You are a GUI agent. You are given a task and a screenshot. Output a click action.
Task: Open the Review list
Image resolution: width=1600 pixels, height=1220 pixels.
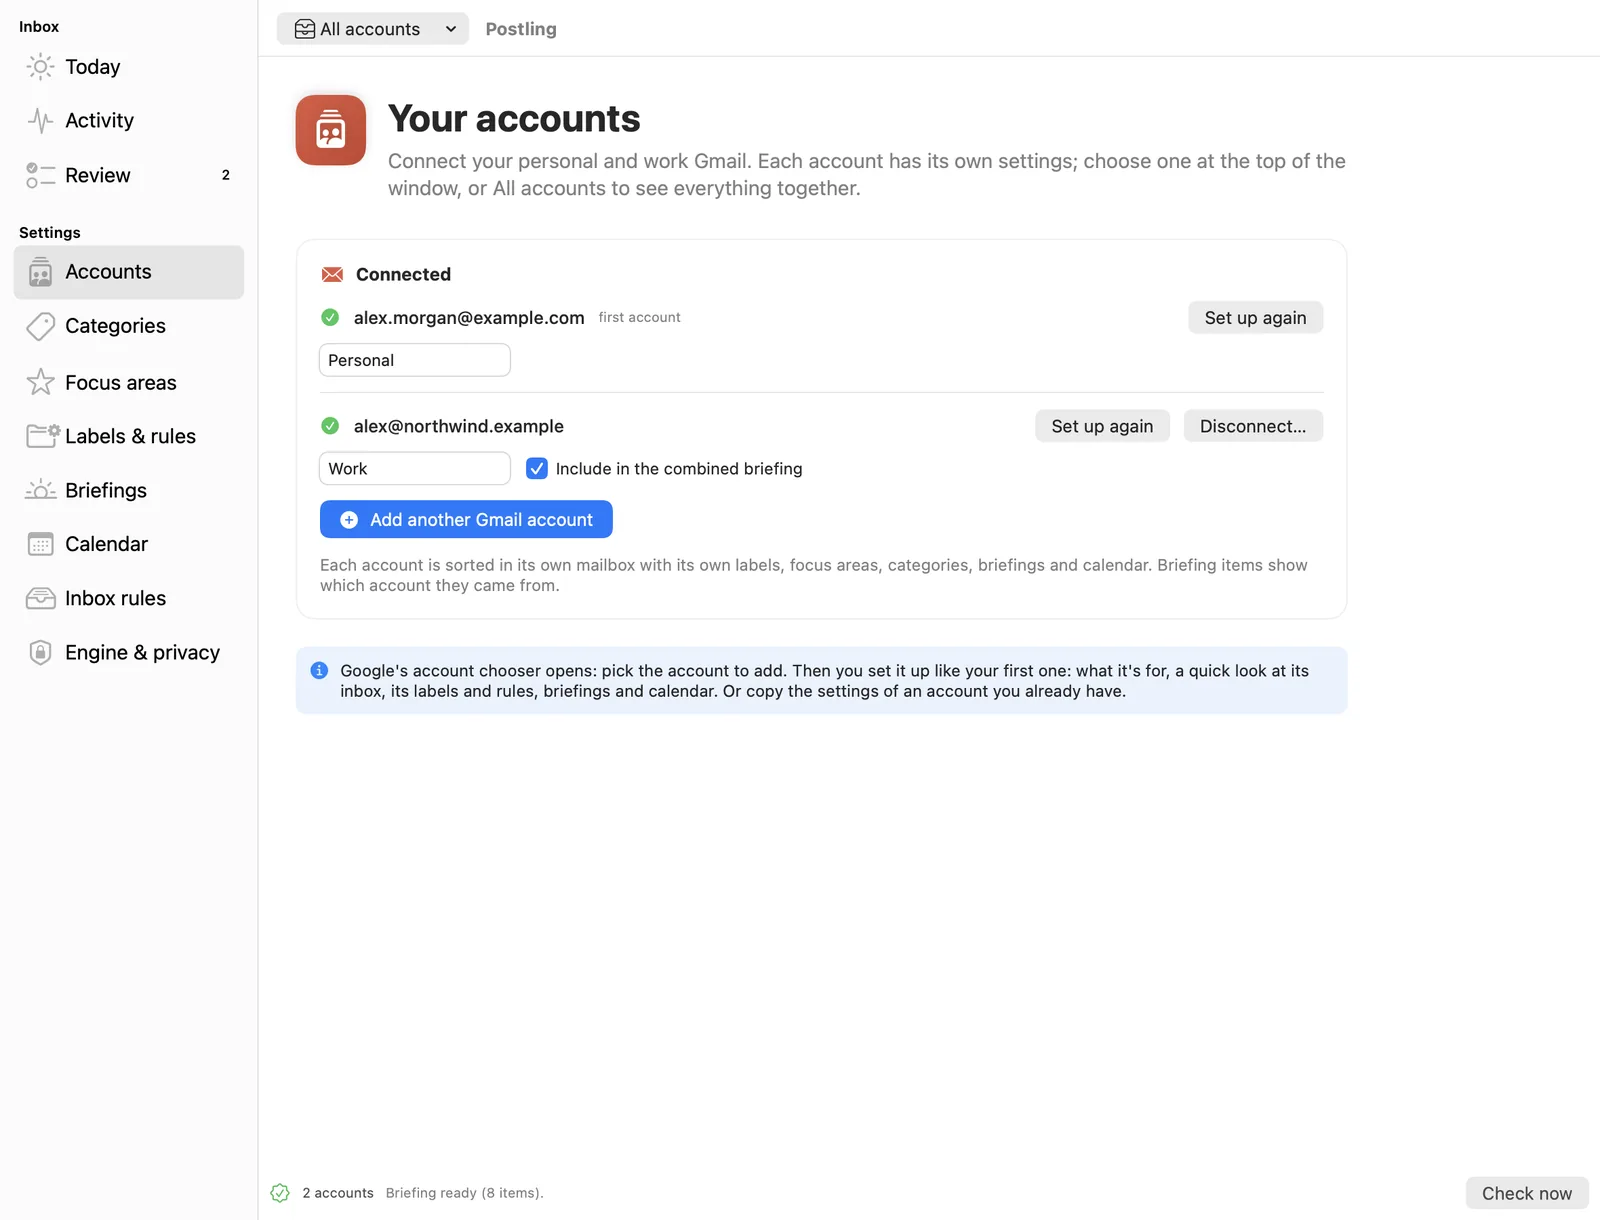coord(128,175)
